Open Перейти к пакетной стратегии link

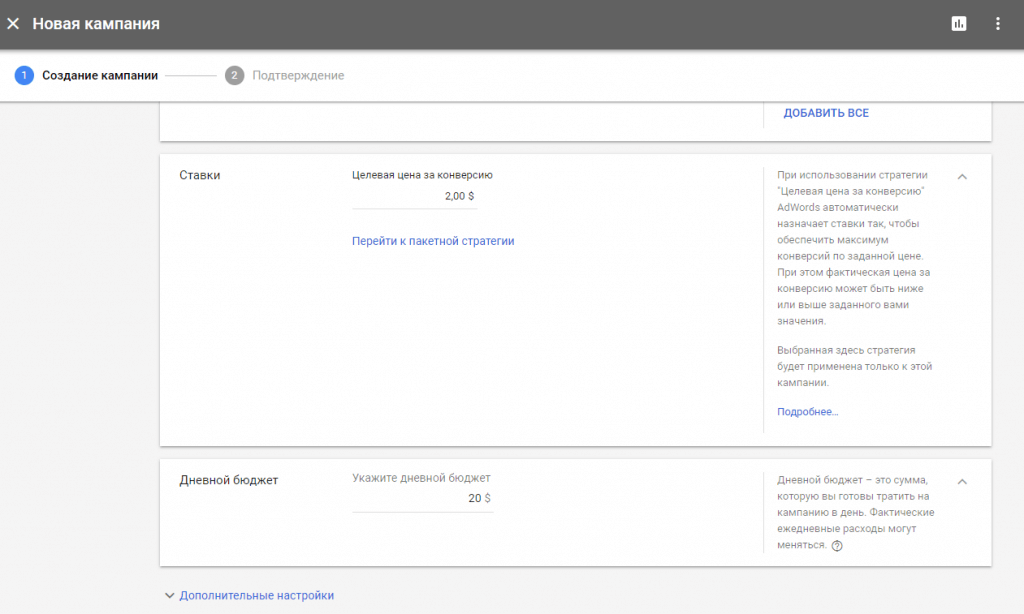point(433,241)
